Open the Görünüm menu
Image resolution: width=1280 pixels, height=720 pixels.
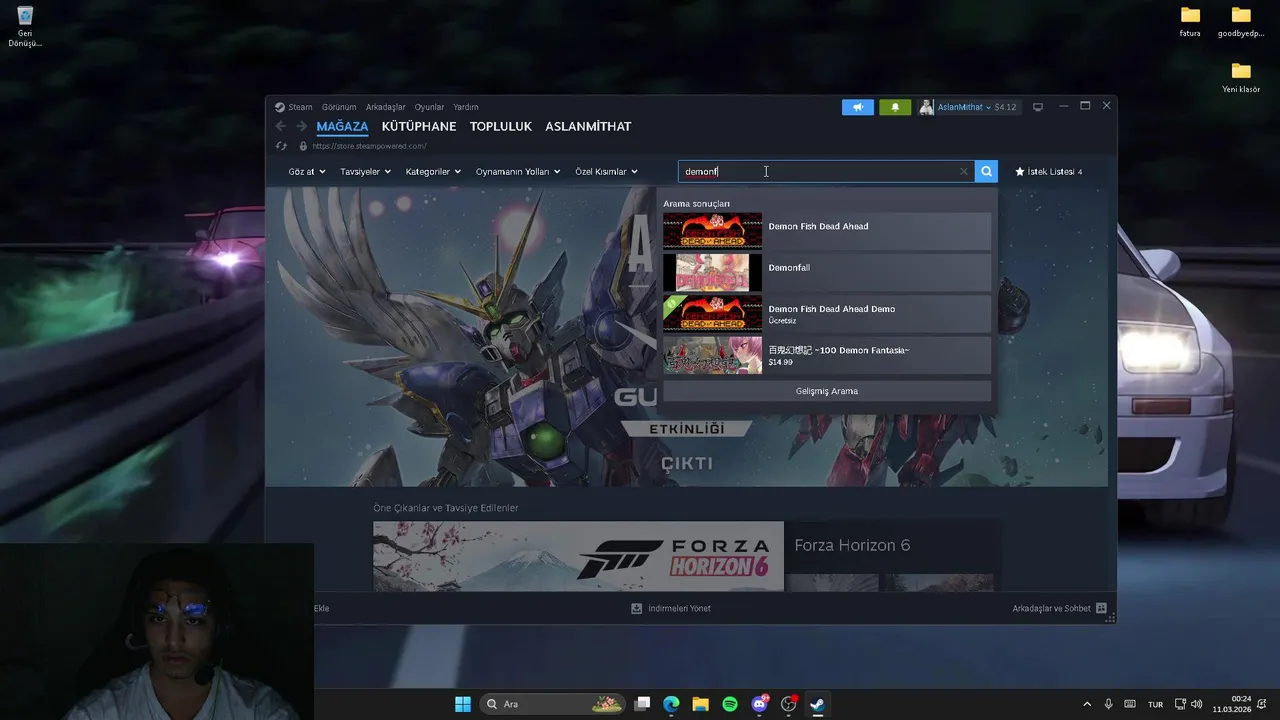pos(339,107)
